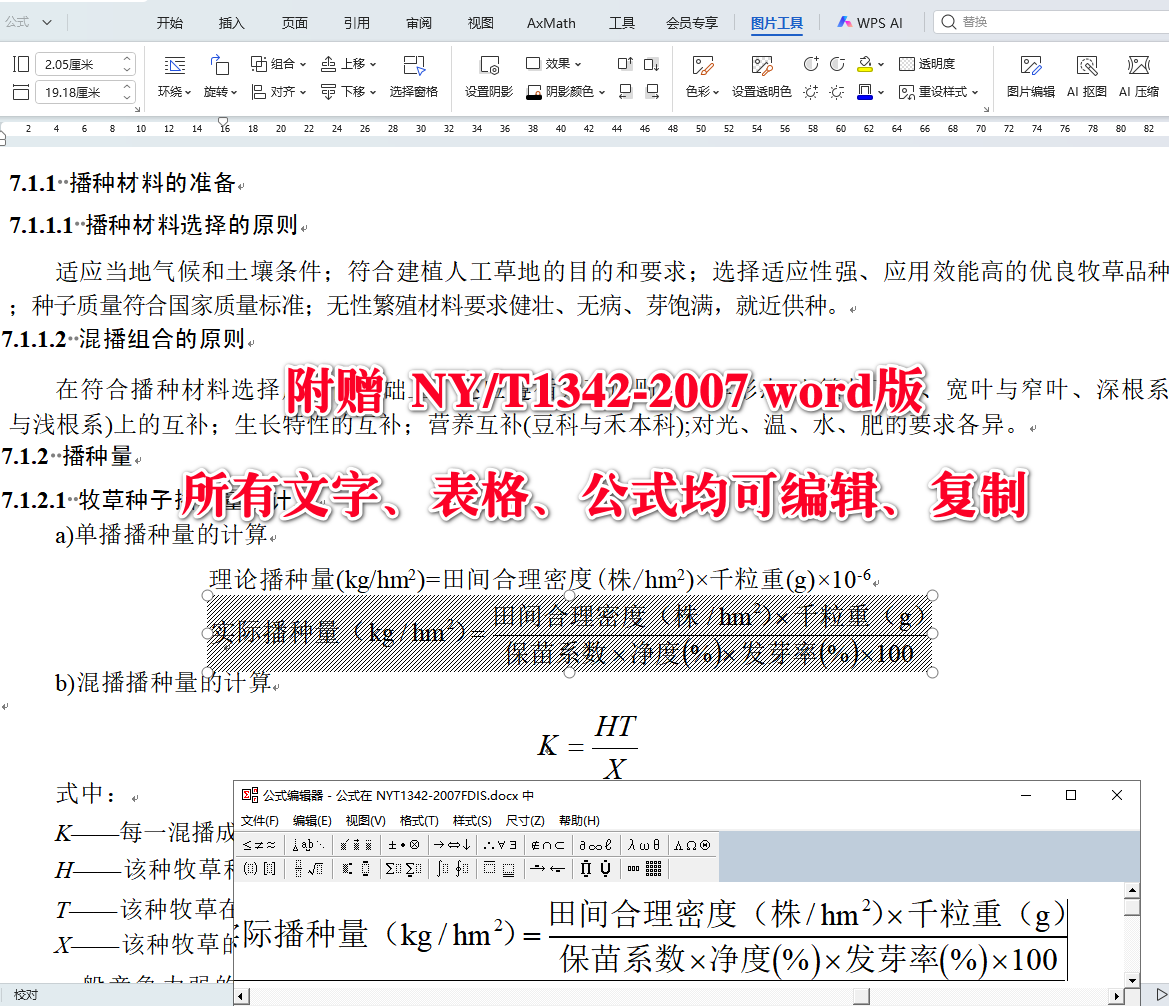Click the 上移 bring forward button
This screenshot has width=1169, height=1006.
pyautogui.click(x=344, y=63)
